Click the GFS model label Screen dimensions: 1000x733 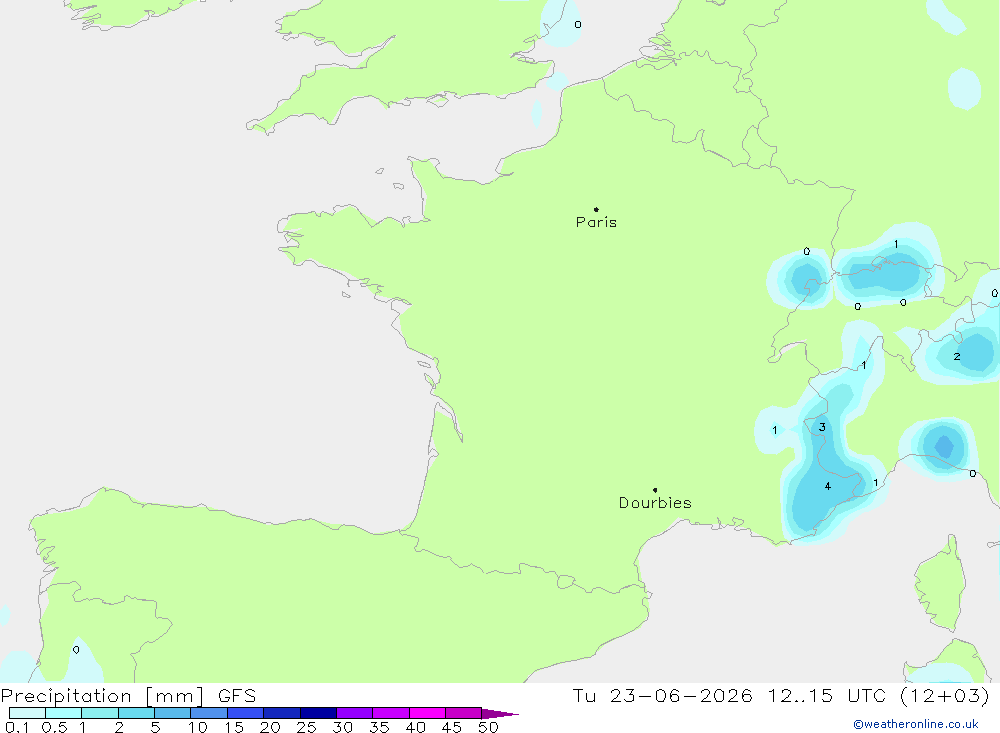(237, 695)
